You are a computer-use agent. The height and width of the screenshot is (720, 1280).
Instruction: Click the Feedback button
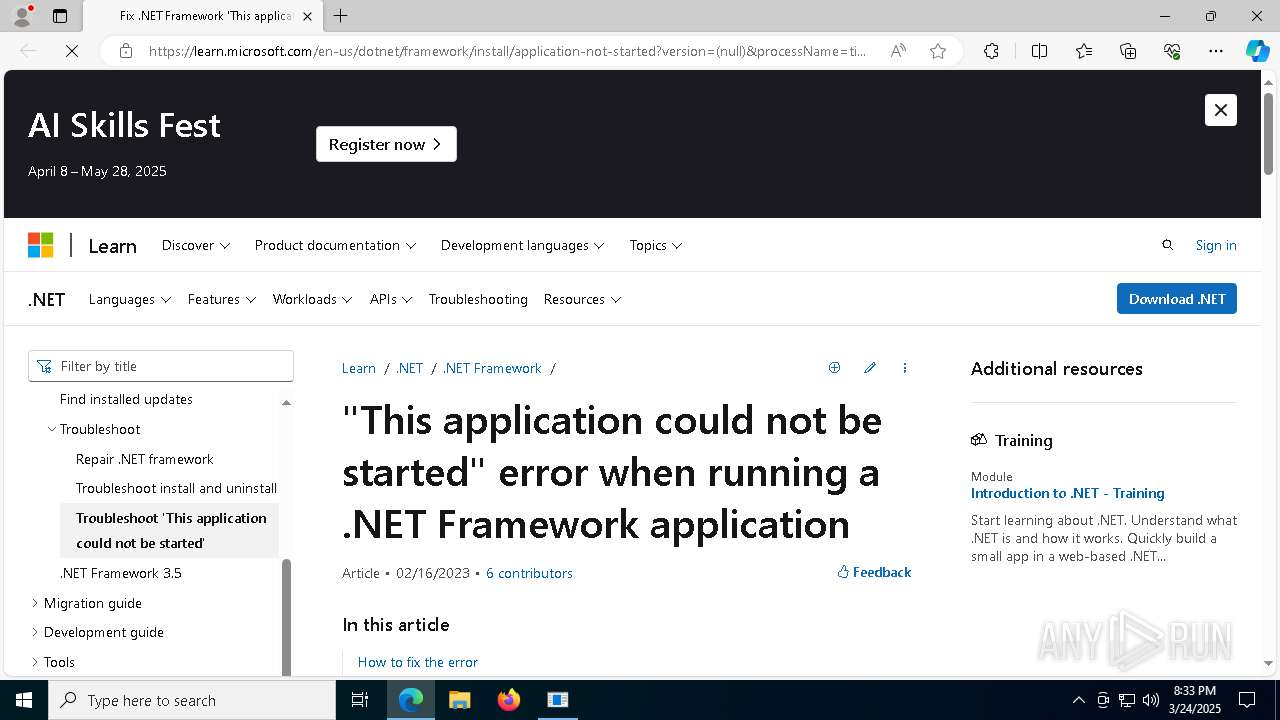point(874,572)
